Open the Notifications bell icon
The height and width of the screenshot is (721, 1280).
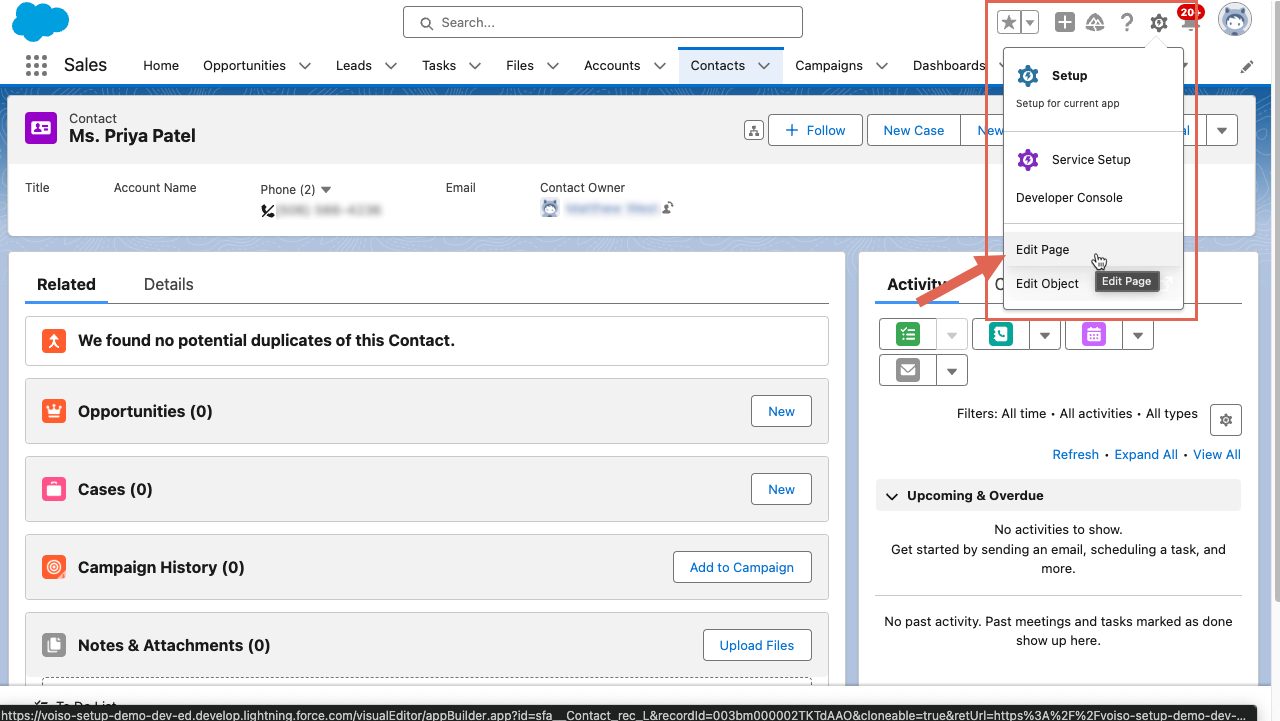point(1190,22)
